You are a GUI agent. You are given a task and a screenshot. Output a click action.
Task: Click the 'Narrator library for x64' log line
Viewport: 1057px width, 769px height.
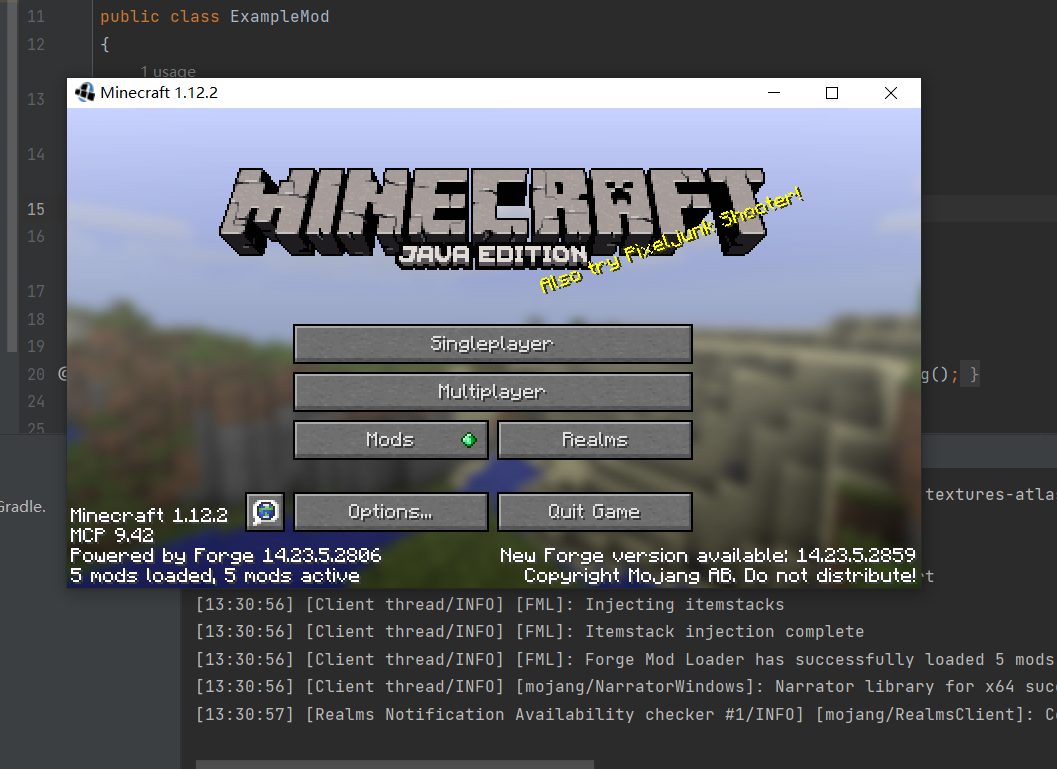click(x=626, y=687)
